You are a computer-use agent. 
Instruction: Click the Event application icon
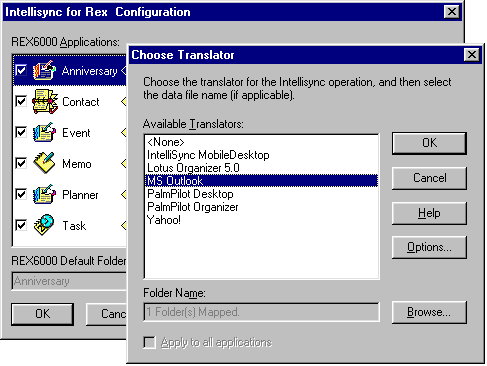tap(44, 132)
